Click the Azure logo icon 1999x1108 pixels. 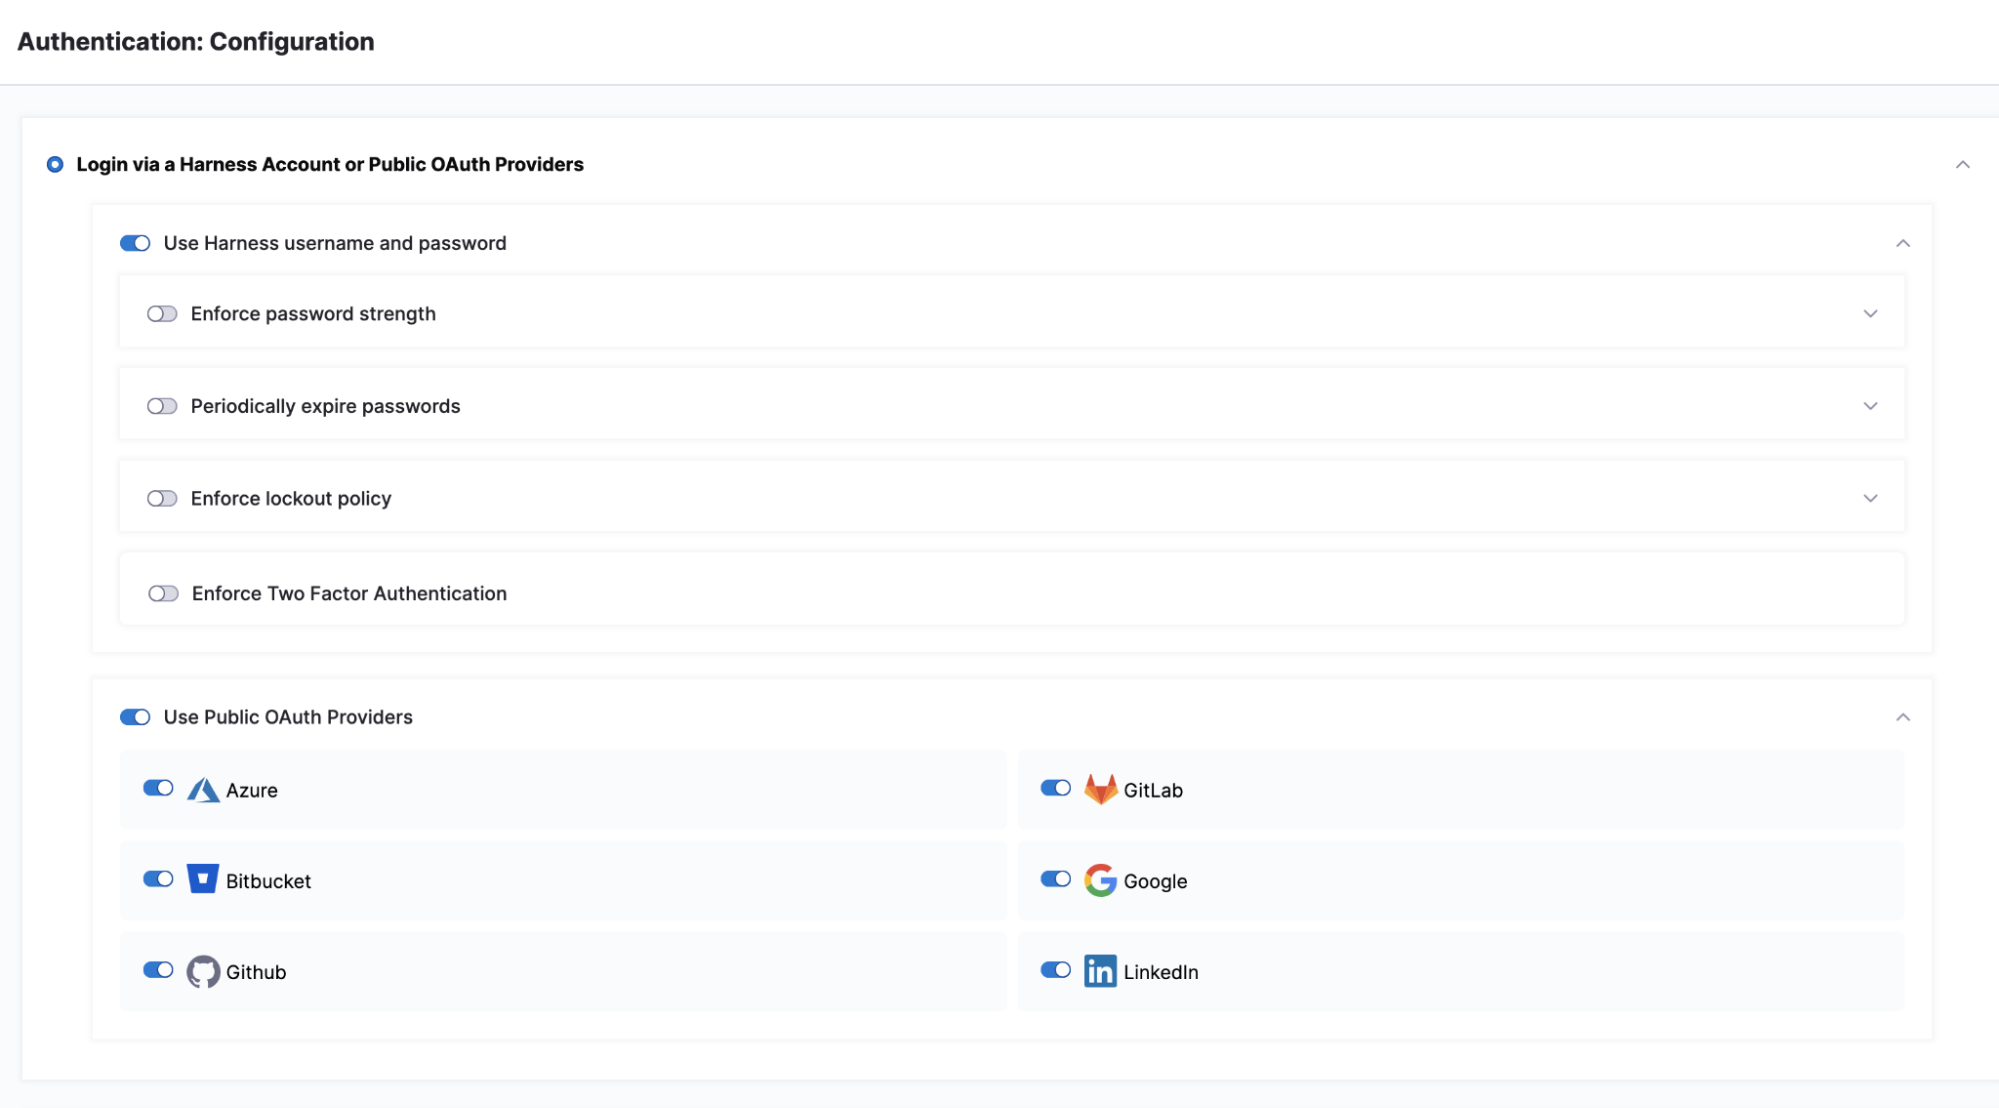tap(203, 789)
